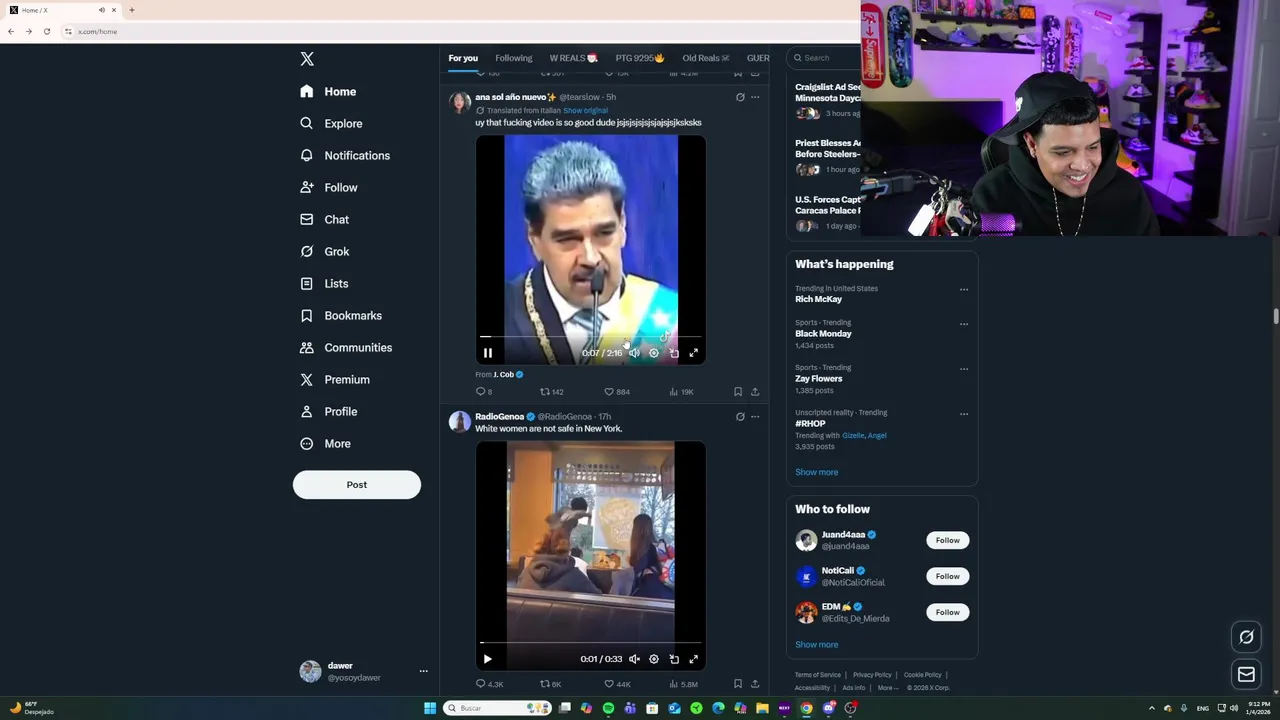Screen dimensions: 1280x720
Task: Open the Windows Start menu
Action: pyautogui.click(x=430, y=708)
